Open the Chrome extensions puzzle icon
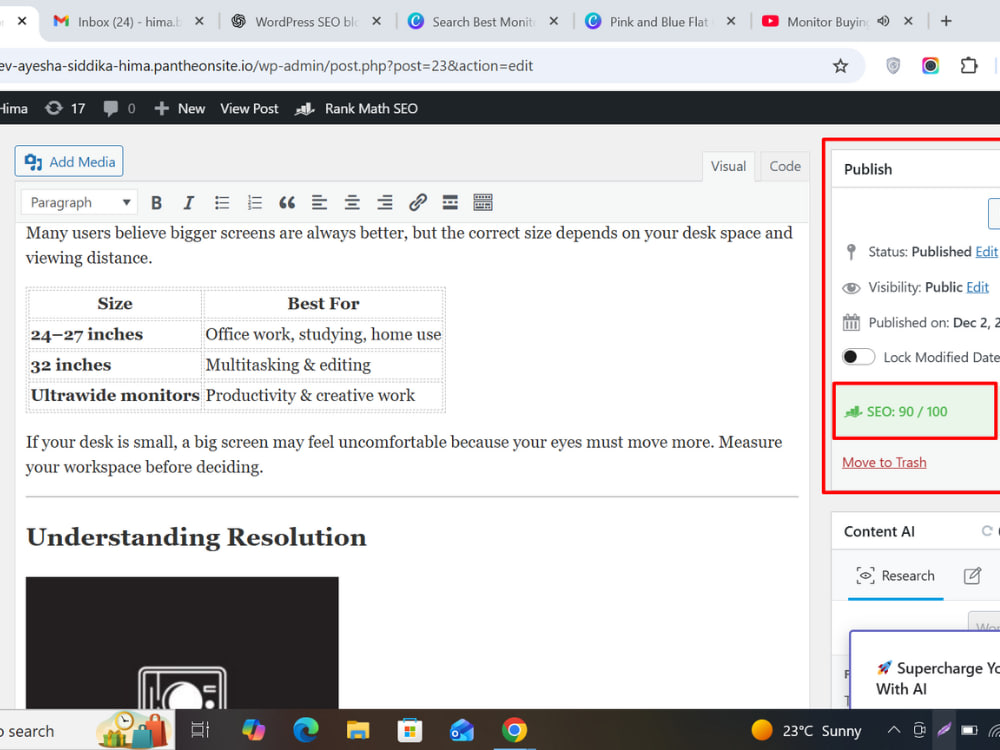 969,66
